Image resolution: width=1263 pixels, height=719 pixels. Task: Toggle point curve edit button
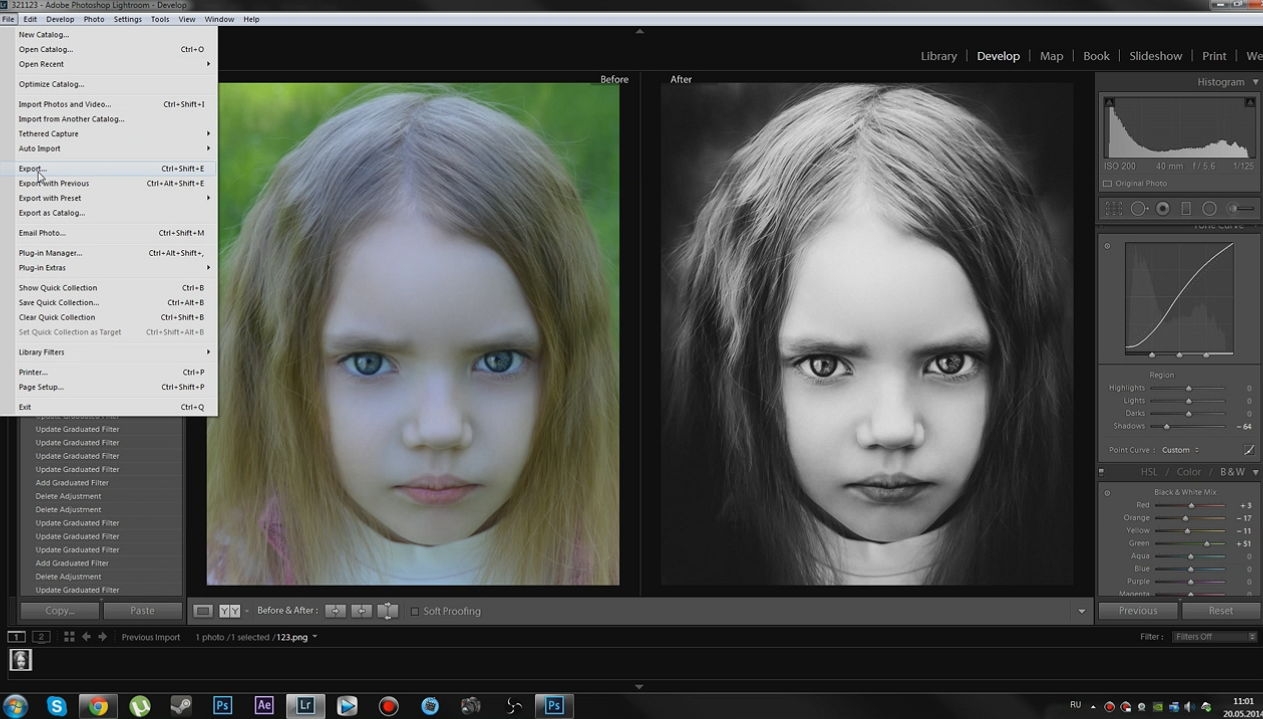point(1249,450)
